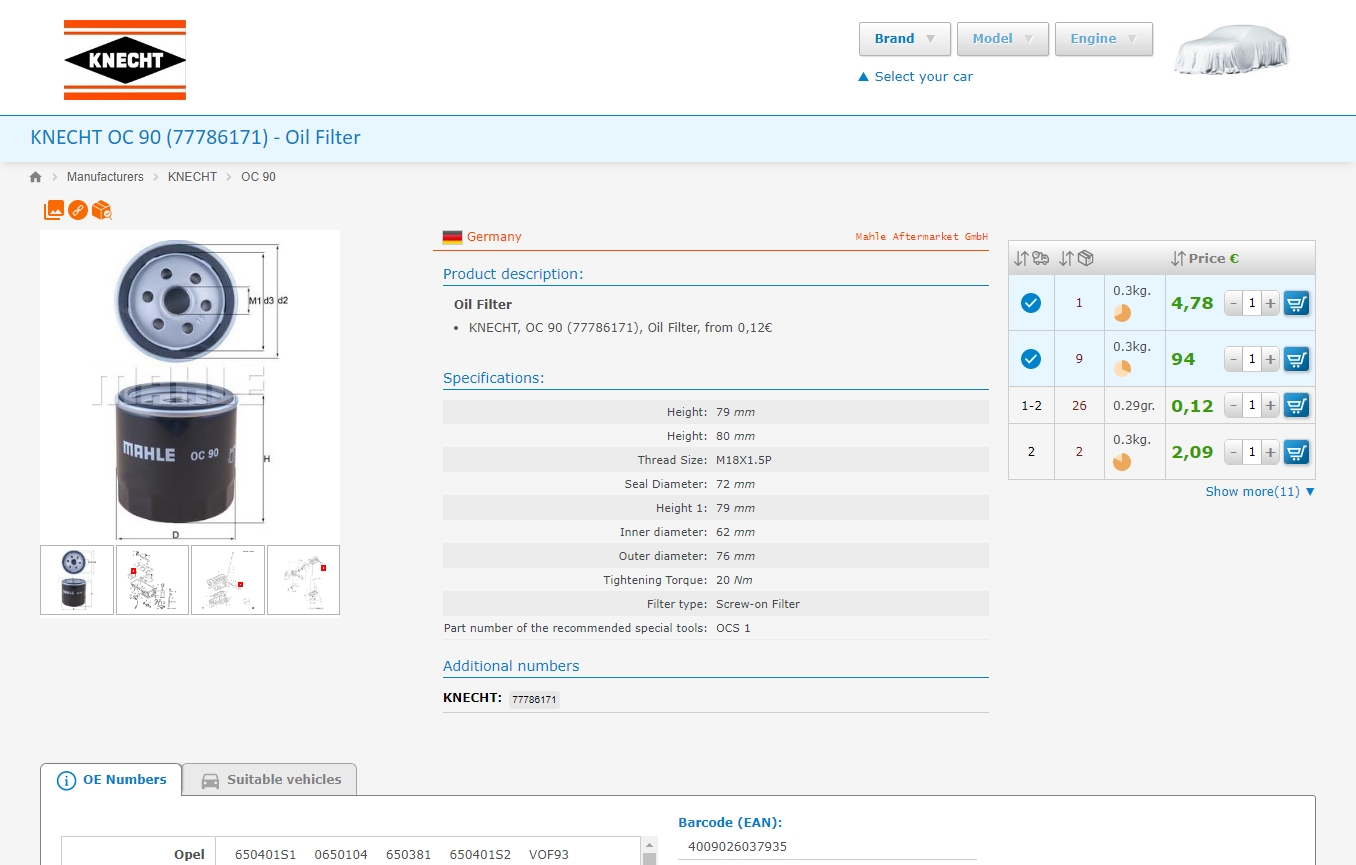The image size is (1356, 865).
Task: Click the 650401S1 Opel OE number
Action: coord(266,855)
